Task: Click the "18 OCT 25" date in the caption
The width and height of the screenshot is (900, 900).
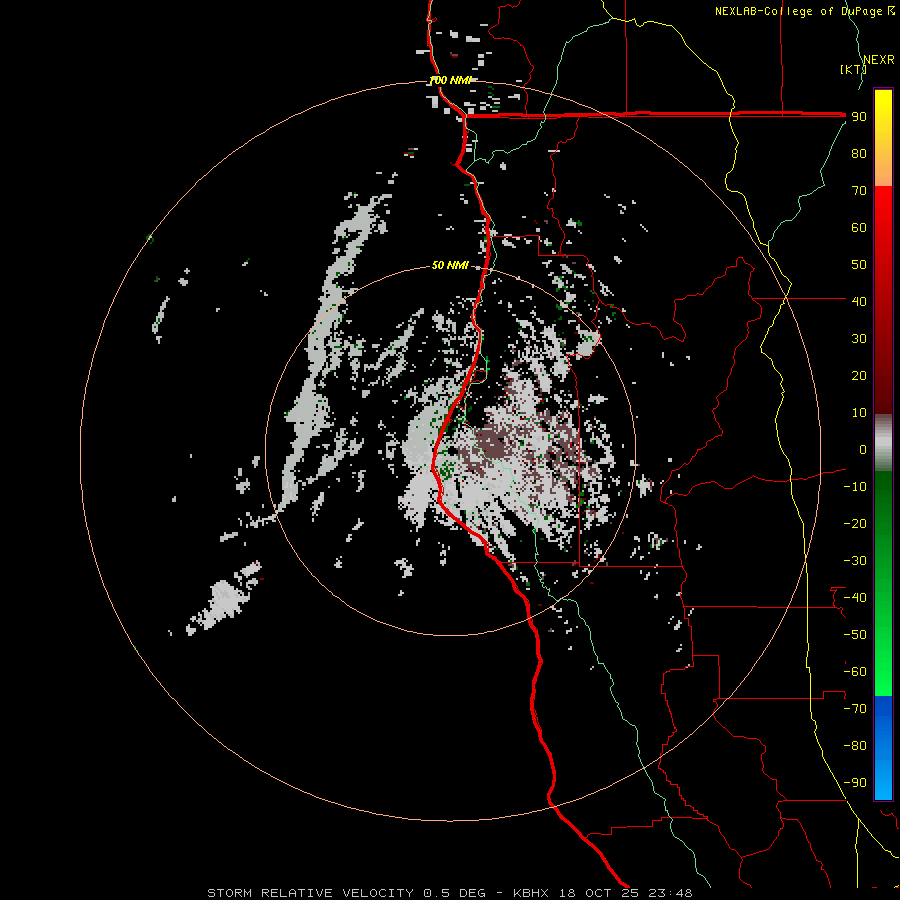Action: pyautogui.click(x=599, y=893)
